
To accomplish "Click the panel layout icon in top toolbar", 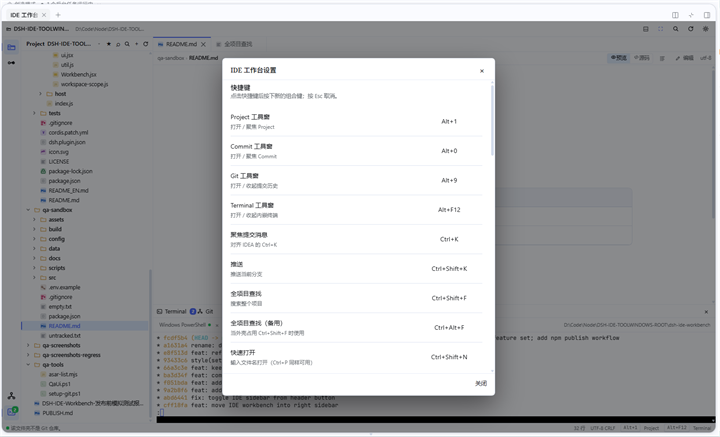I will pos(646,29).
